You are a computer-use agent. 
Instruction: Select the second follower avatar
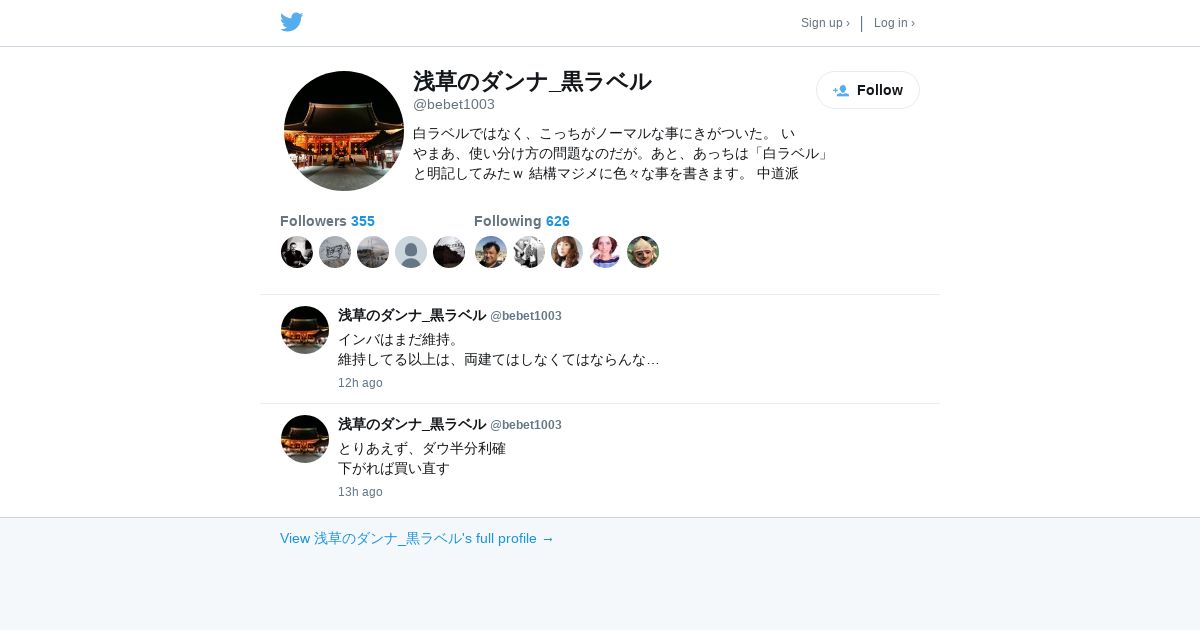click(x=335, y=252)
